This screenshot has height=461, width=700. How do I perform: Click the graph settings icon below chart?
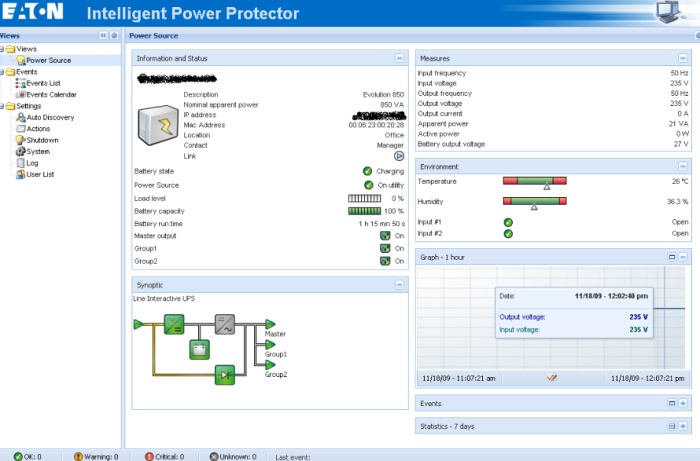(552, 378)
